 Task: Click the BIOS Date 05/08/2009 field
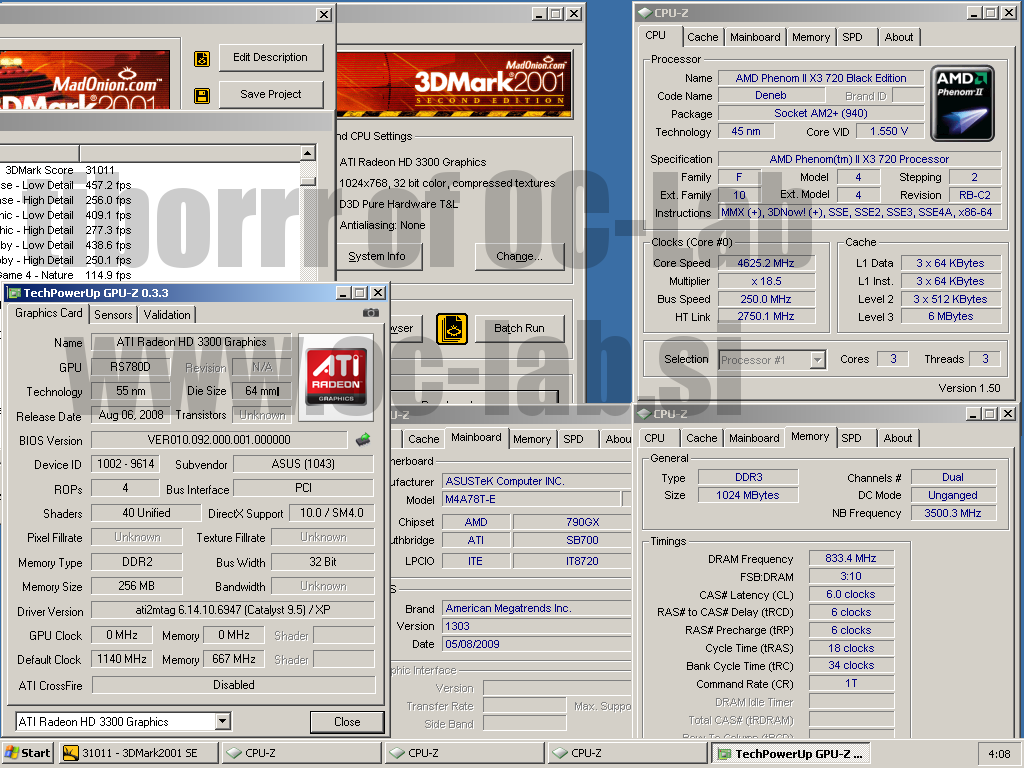click(x=536, y=645)
